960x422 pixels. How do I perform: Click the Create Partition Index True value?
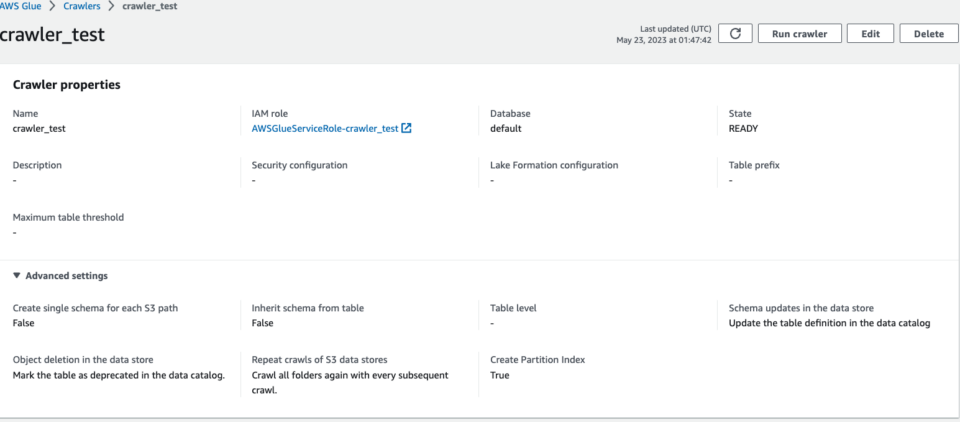tap(499, 375)
